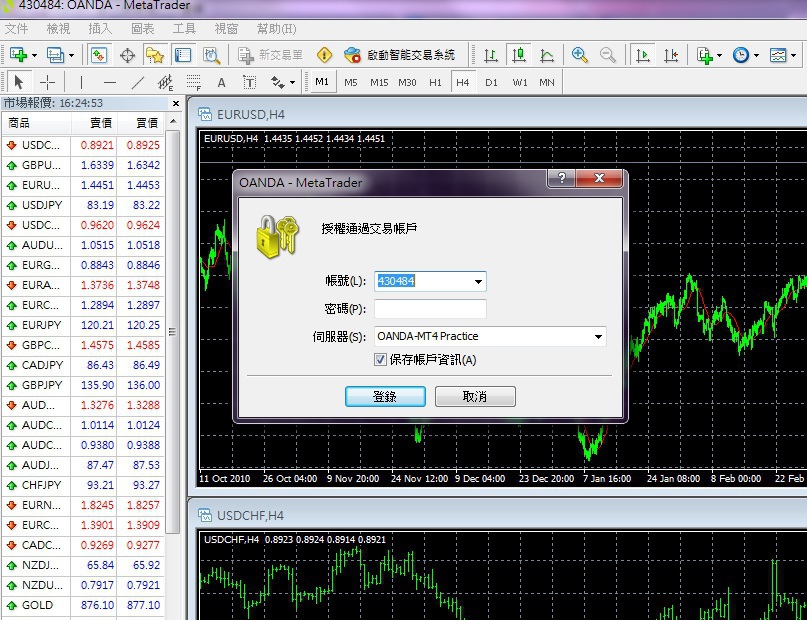Open the 檢視 menu
The height and width of the screenshot is (620, 807).
pyautogui.click(x=58, y=29)
